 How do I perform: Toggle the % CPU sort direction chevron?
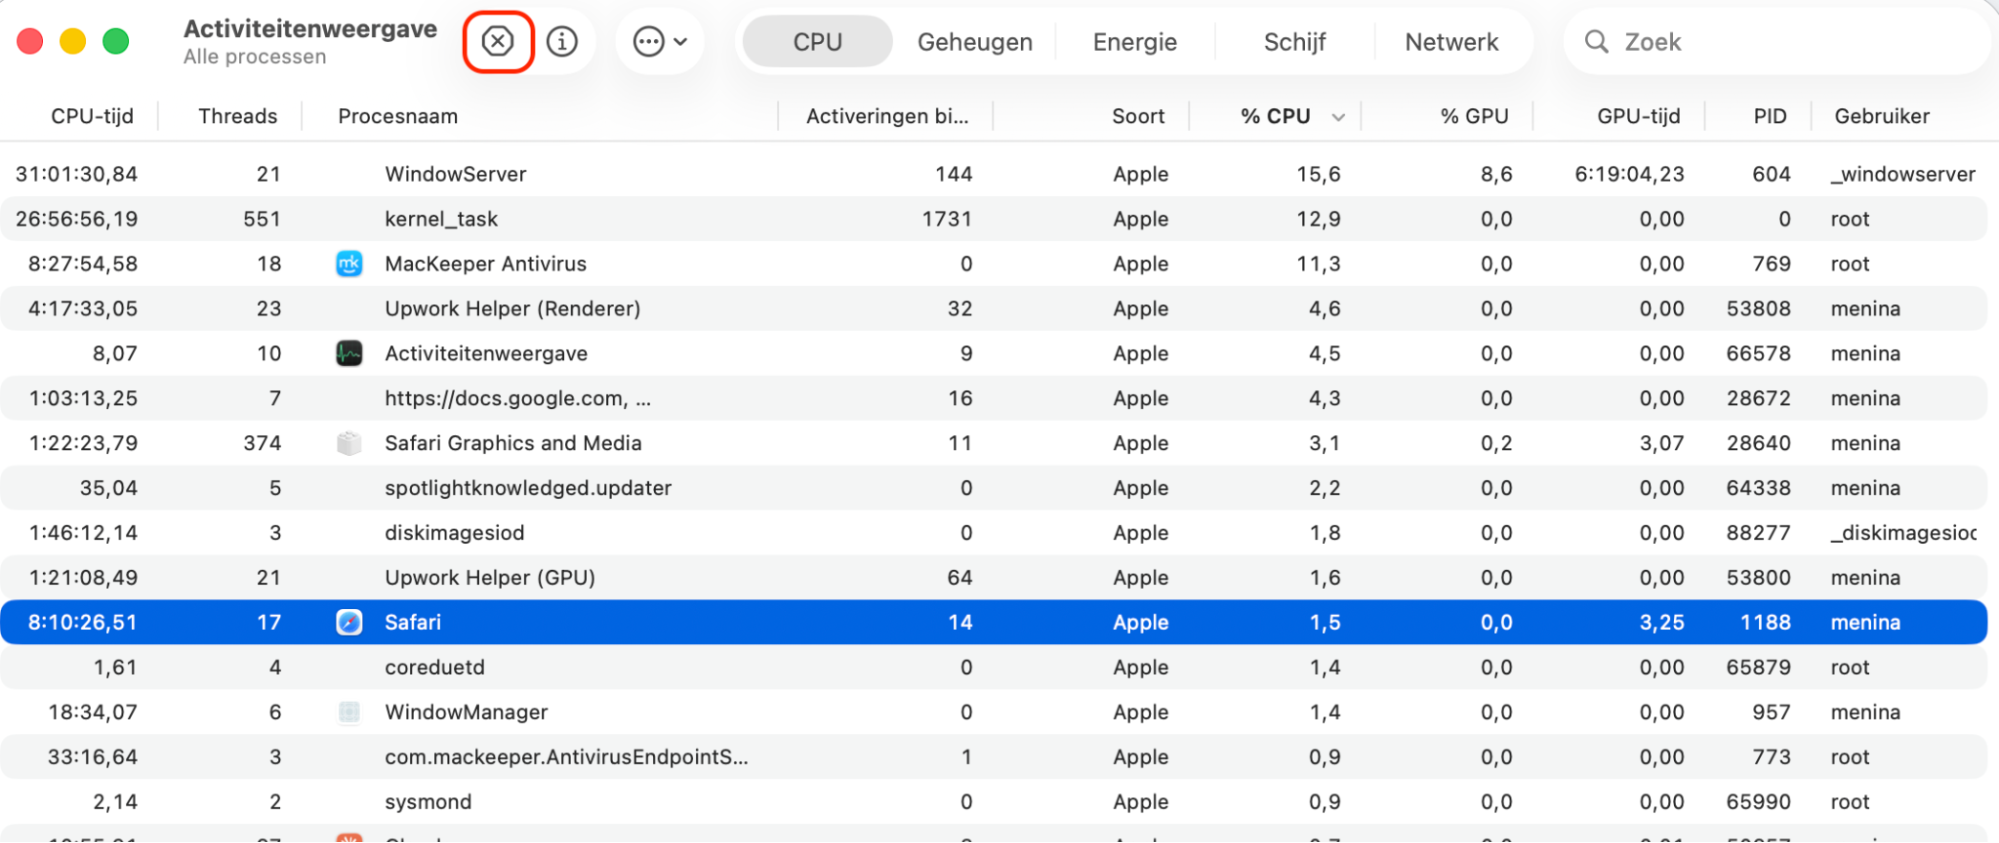pyautogui.click(x=1338, y=117)
